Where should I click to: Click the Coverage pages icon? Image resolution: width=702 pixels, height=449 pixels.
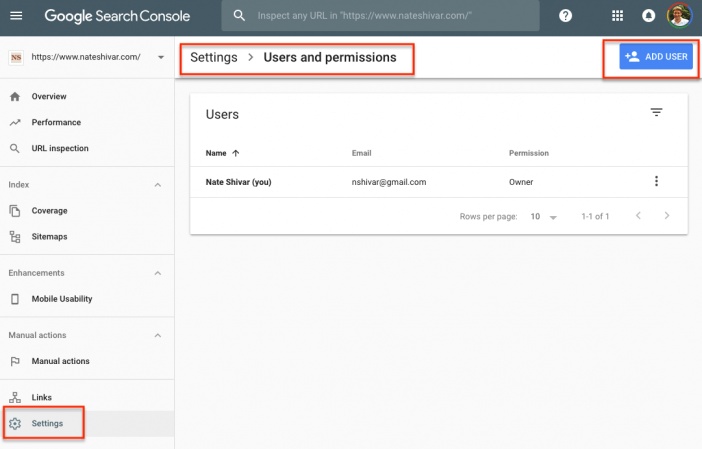pyautogui.click(x=15, y=210)
